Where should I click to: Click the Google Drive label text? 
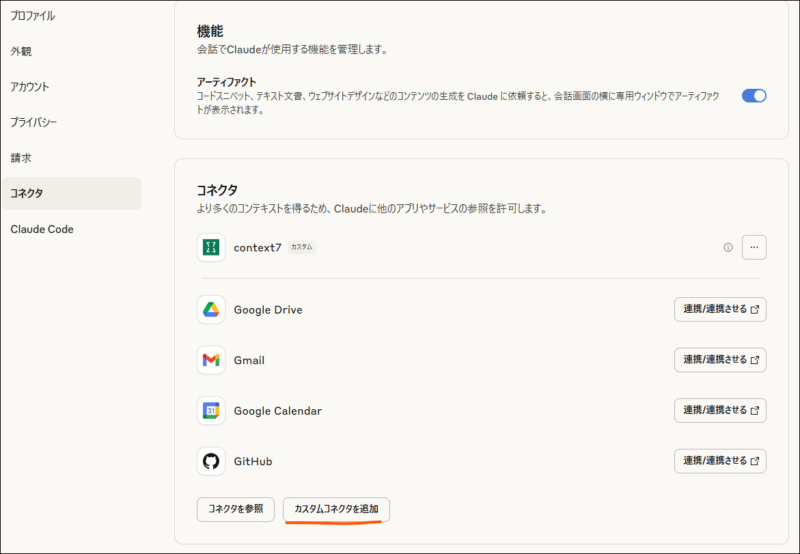click(x=268, y=310)
